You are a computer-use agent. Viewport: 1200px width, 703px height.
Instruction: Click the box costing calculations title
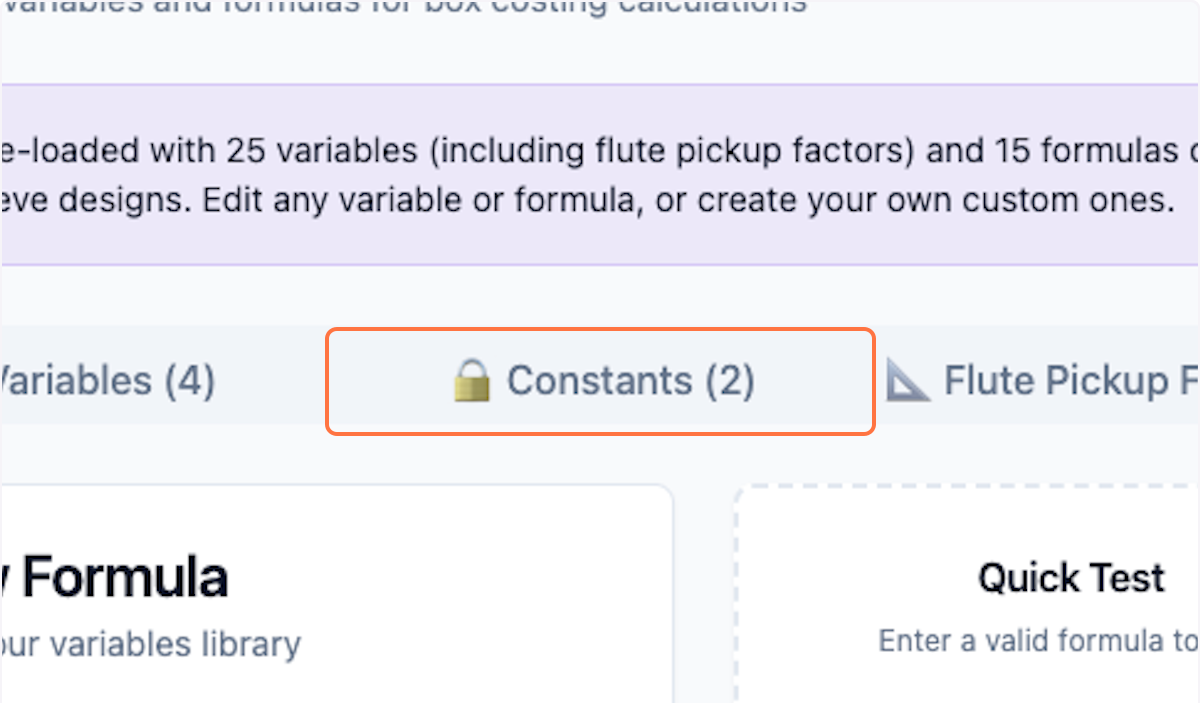point(400,8)
